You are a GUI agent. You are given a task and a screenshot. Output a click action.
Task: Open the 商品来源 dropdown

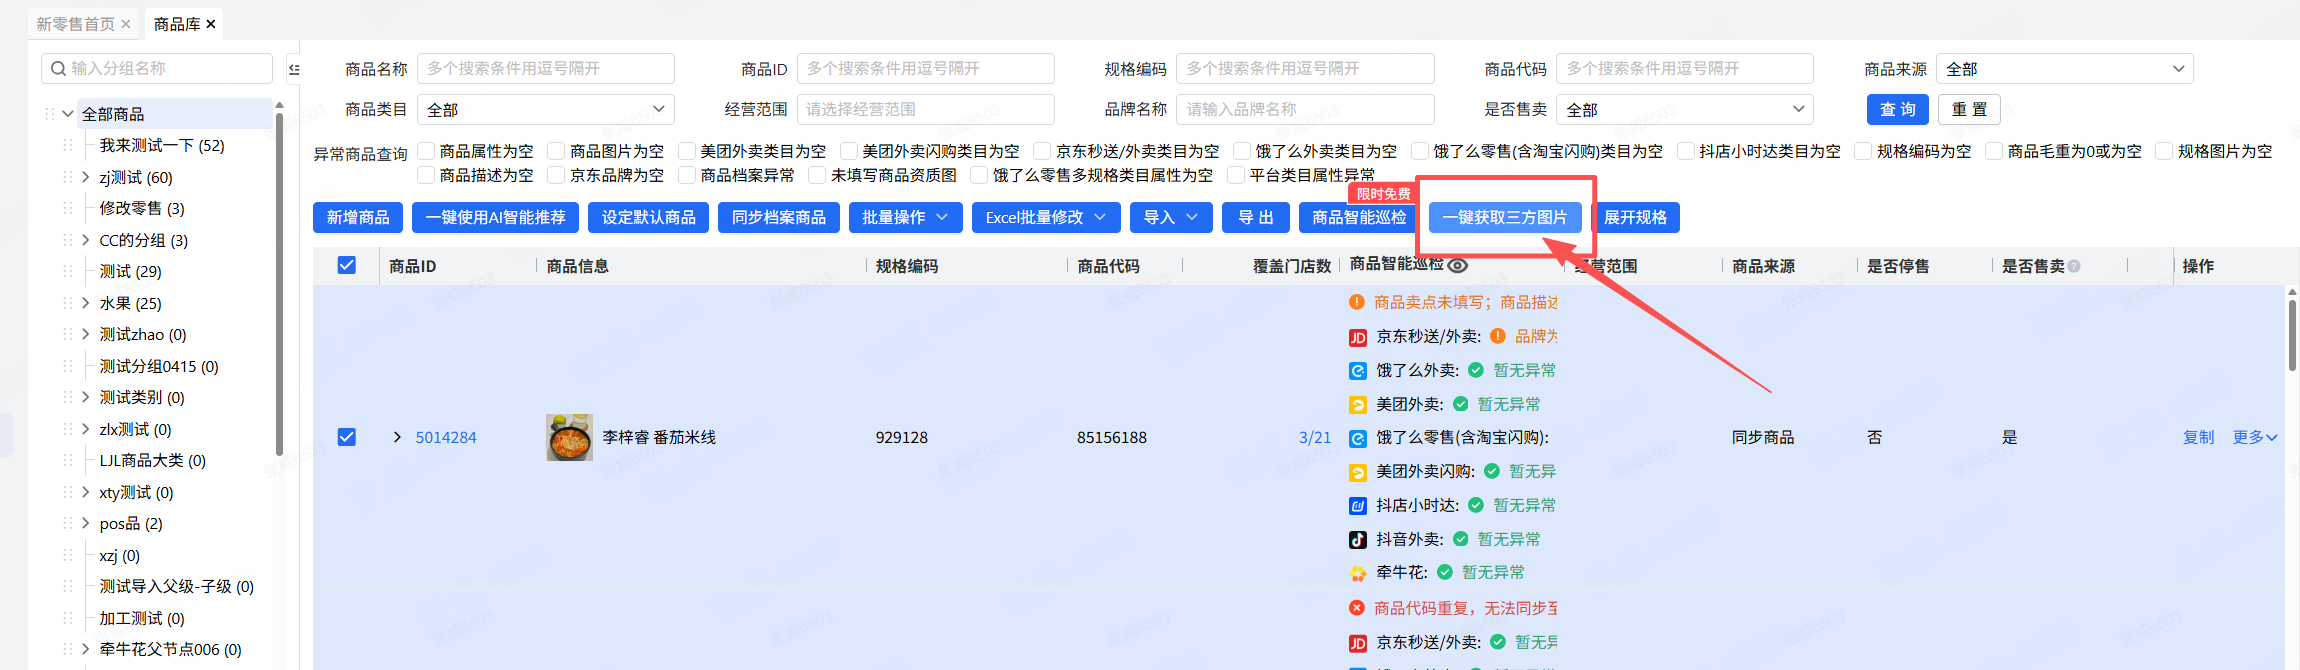point(2064,68)
